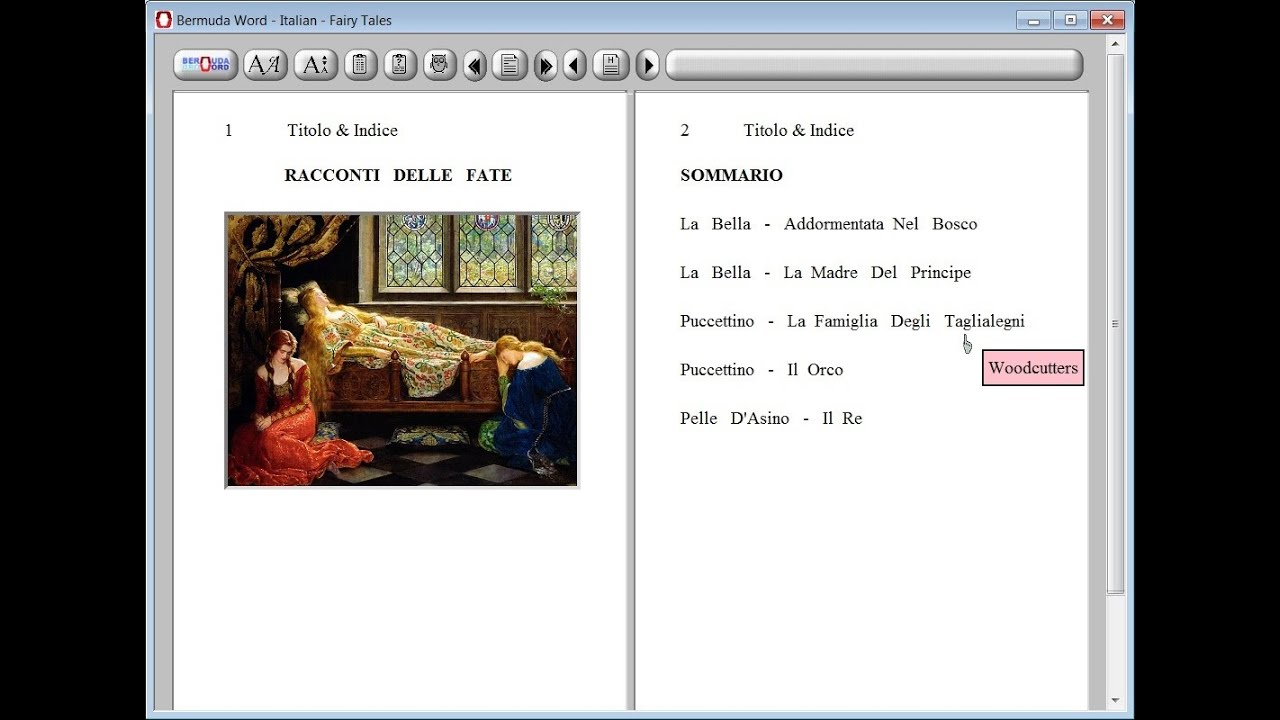
Task: Click the Bermuda Word logo button
Action: (x=206, y=65)
